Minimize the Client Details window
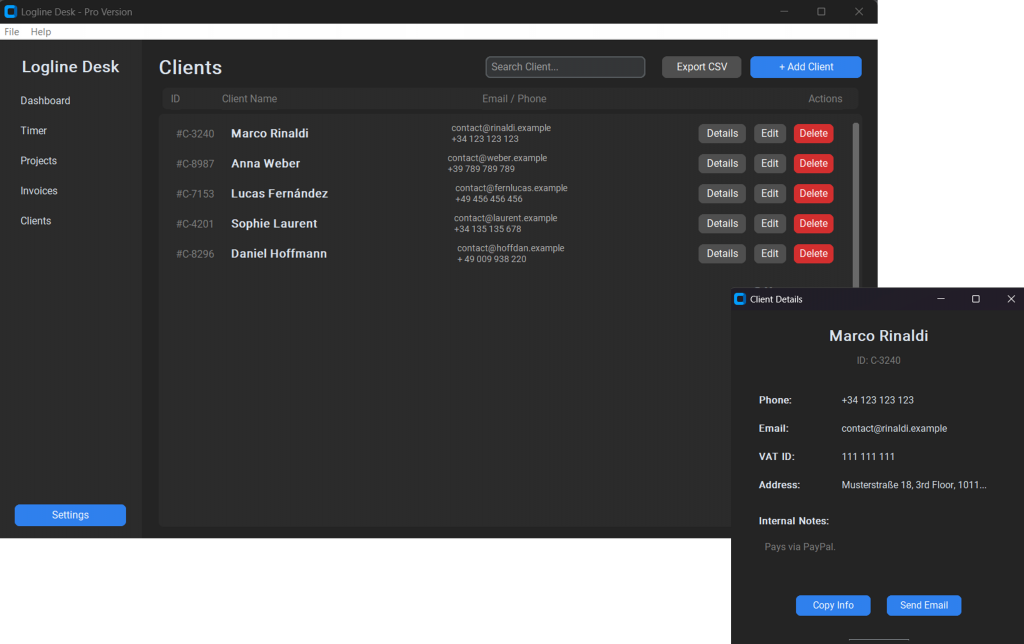 point(940,299)
